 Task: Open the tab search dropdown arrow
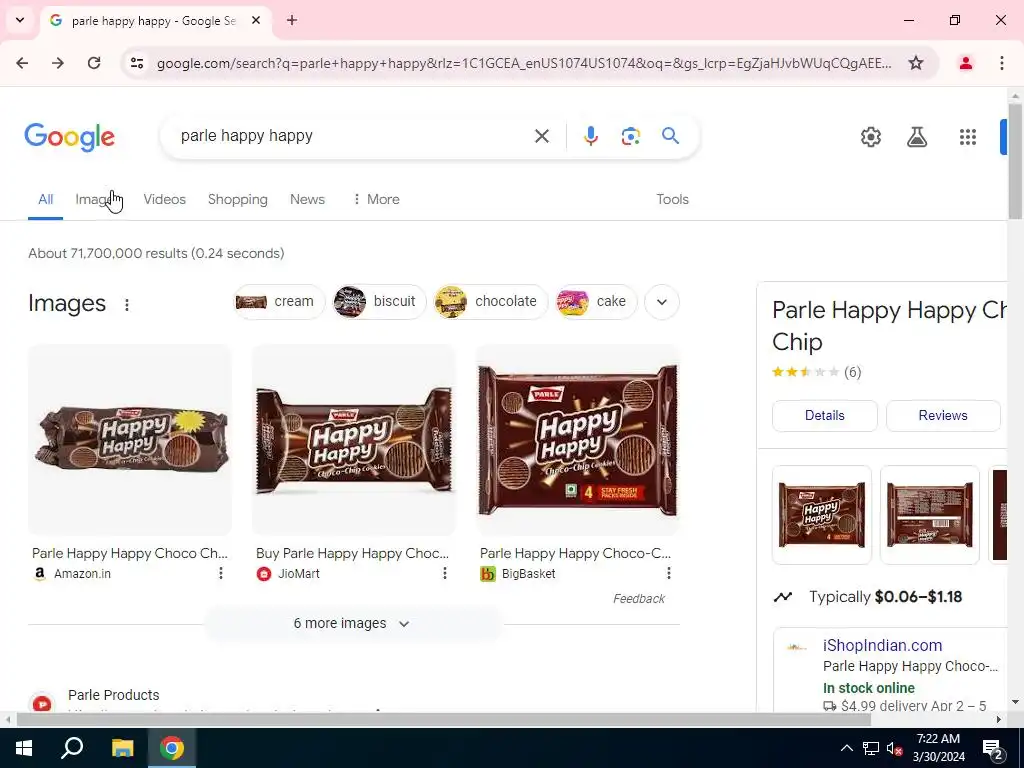point(20,20)
